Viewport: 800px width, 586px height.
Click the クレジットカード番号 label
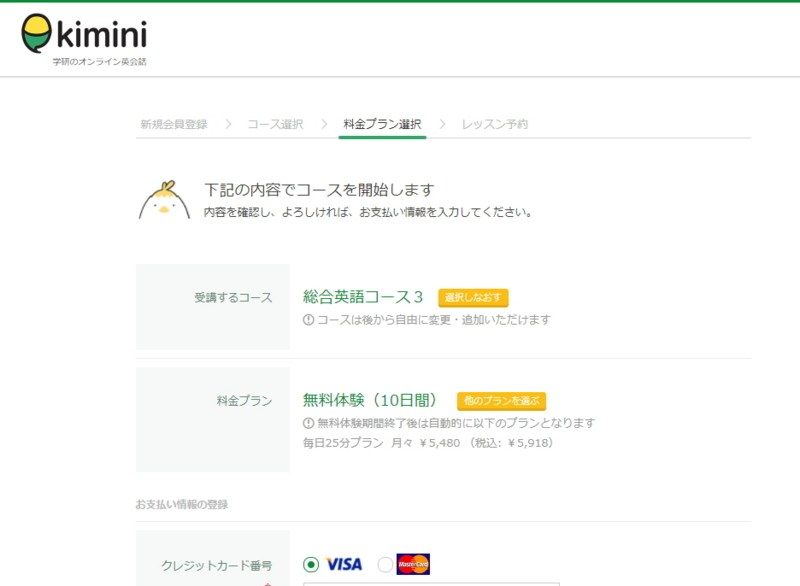217,565
